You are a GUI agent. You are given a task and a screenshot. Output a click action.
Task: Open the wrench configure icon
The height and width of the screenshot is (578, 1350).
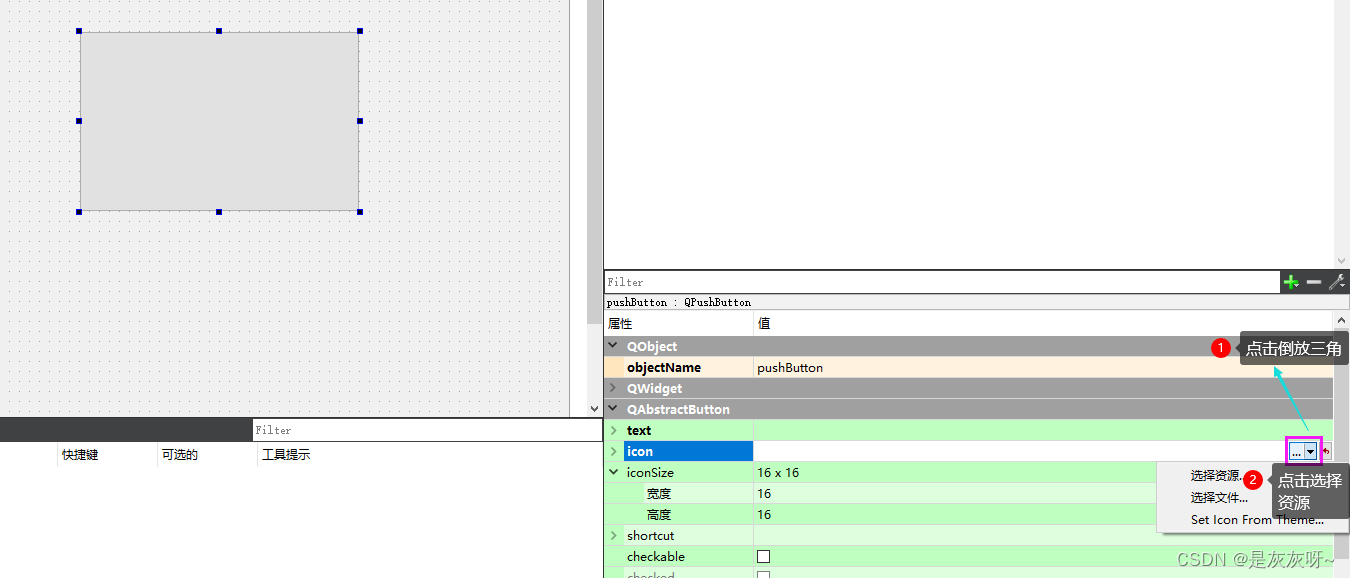[x=1336, y=283]
